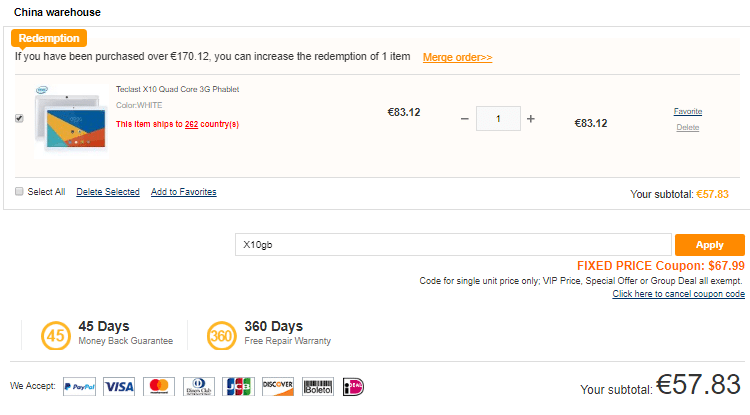Click the Discover card logo
This screenshot has width=750, height=415.
point(277,386)
